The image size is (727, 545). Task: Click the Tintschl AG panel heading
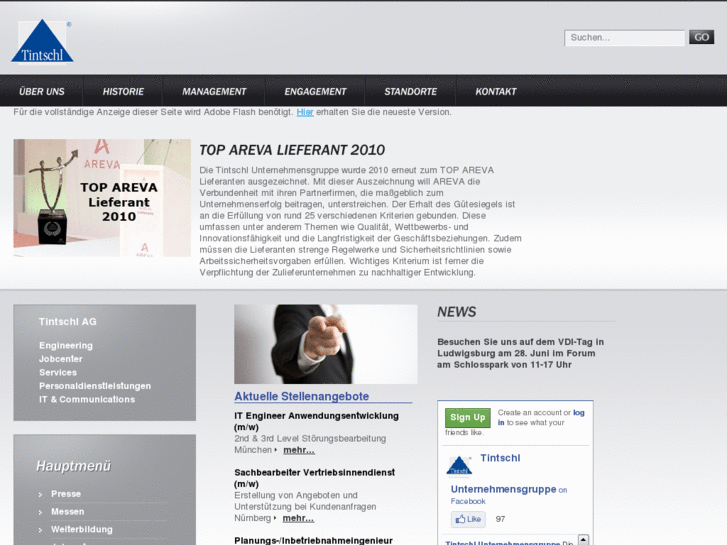(x=68, y=321)
